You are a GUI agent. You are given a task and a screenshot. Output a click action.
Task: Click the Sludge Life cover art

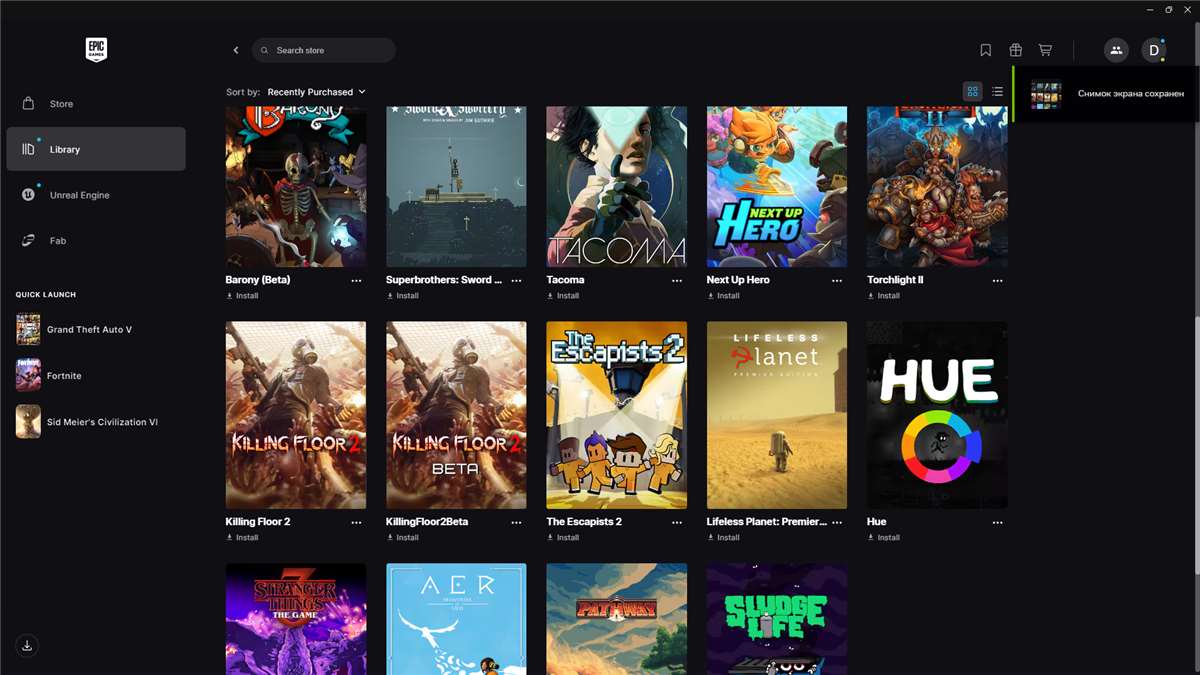pyautogui.click(x=777, y=619)
